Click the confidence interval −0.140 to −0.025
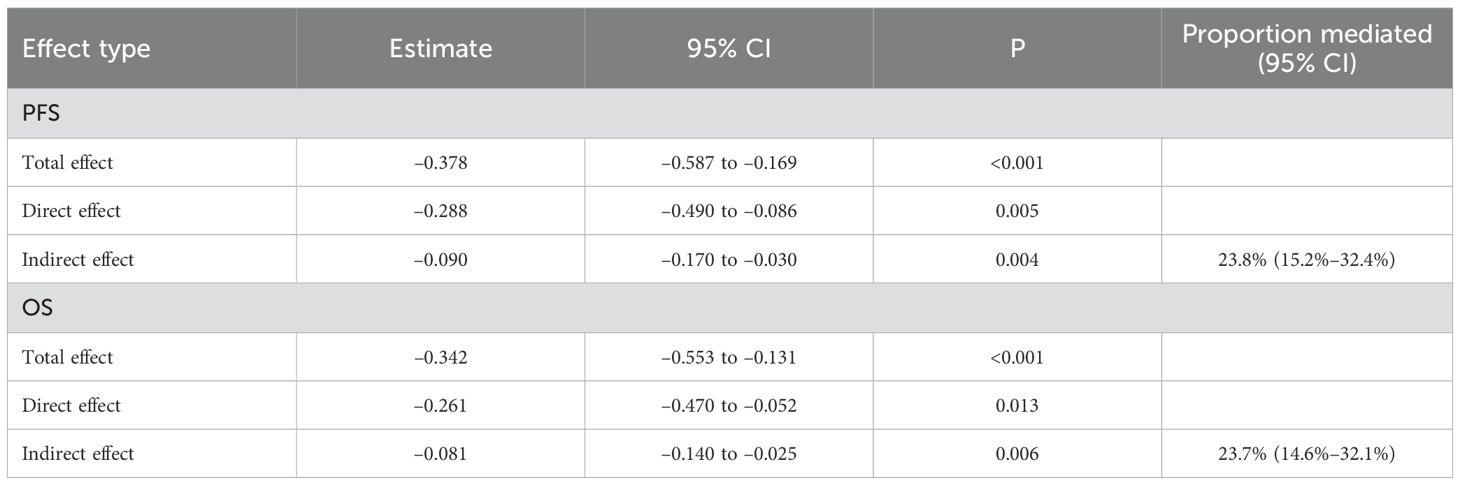This screenshot has height=485, width=1460. (x=729, y=454)
